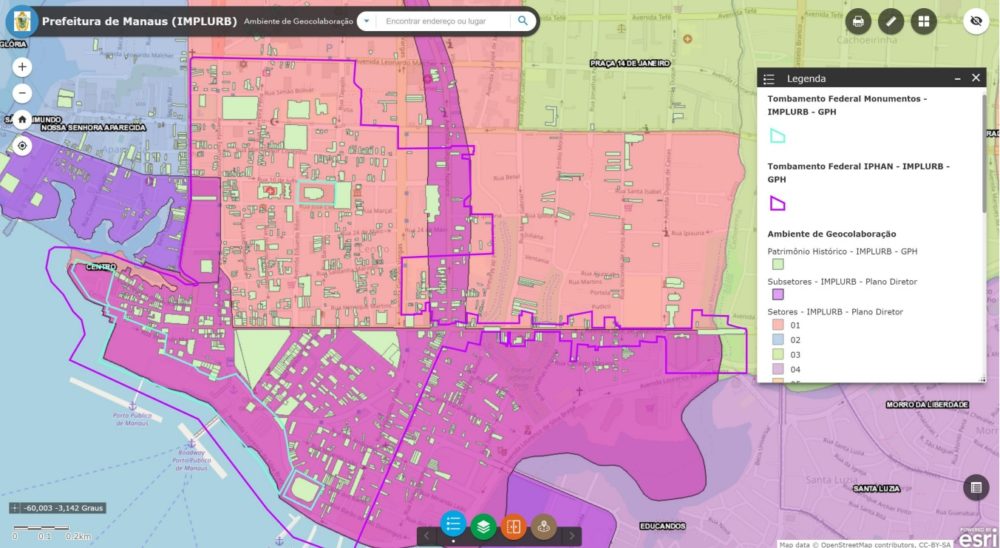Zoom out with the minus button

pos(22,93)
